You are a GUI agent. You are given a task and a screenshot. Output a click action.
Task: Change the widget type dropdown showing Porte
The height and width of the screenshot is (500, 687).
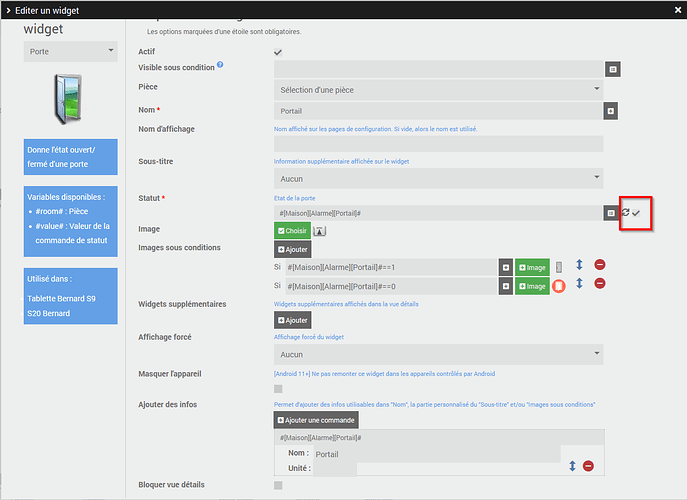[x=69, y=51]
